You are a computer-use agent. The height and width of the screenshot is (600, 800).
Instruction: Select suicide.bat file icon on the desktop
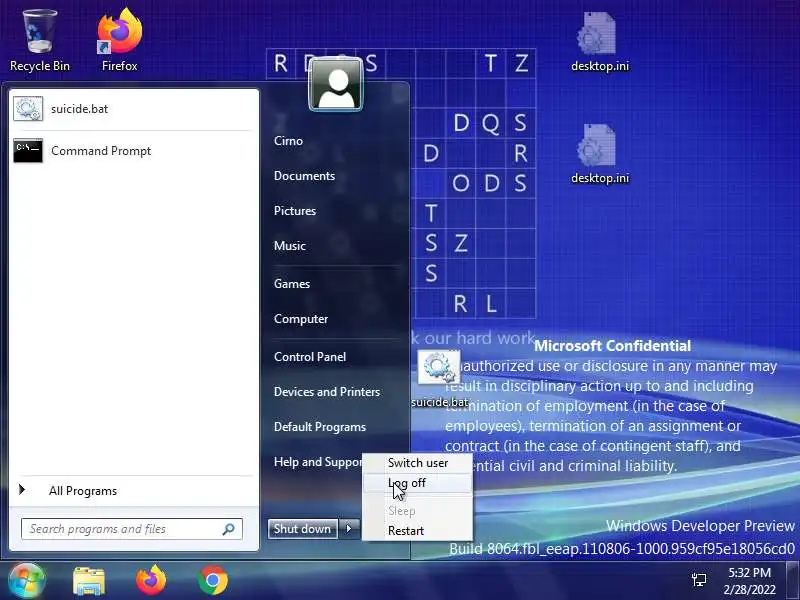coord(439,379)
